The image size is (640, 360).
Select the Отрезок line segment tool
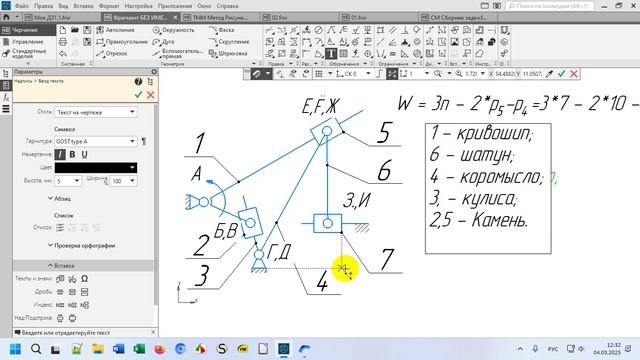pos(112,53)
